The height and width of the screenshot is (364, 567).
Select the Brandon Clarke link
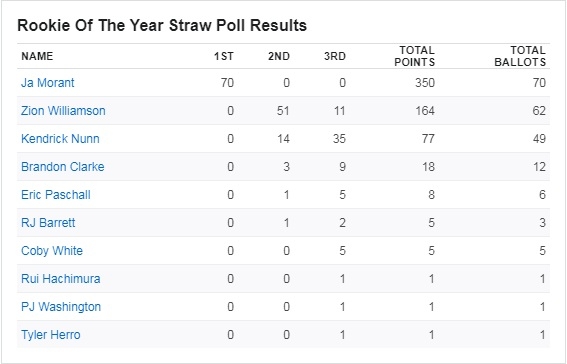(63, 167)
